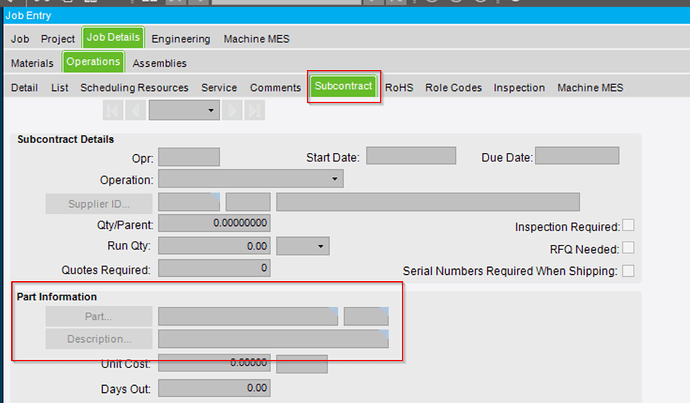The image size is (690, 403).
Task: Switch to the Materials tab
Action: click(32, 63)
